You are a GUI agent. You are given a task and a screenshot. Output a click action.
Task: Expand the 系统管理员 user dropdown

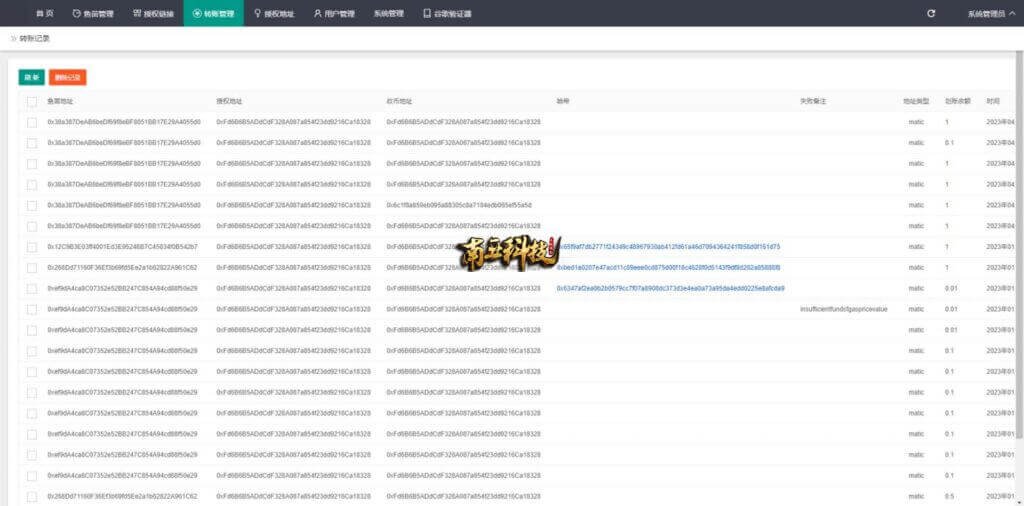tap(991, 14)
